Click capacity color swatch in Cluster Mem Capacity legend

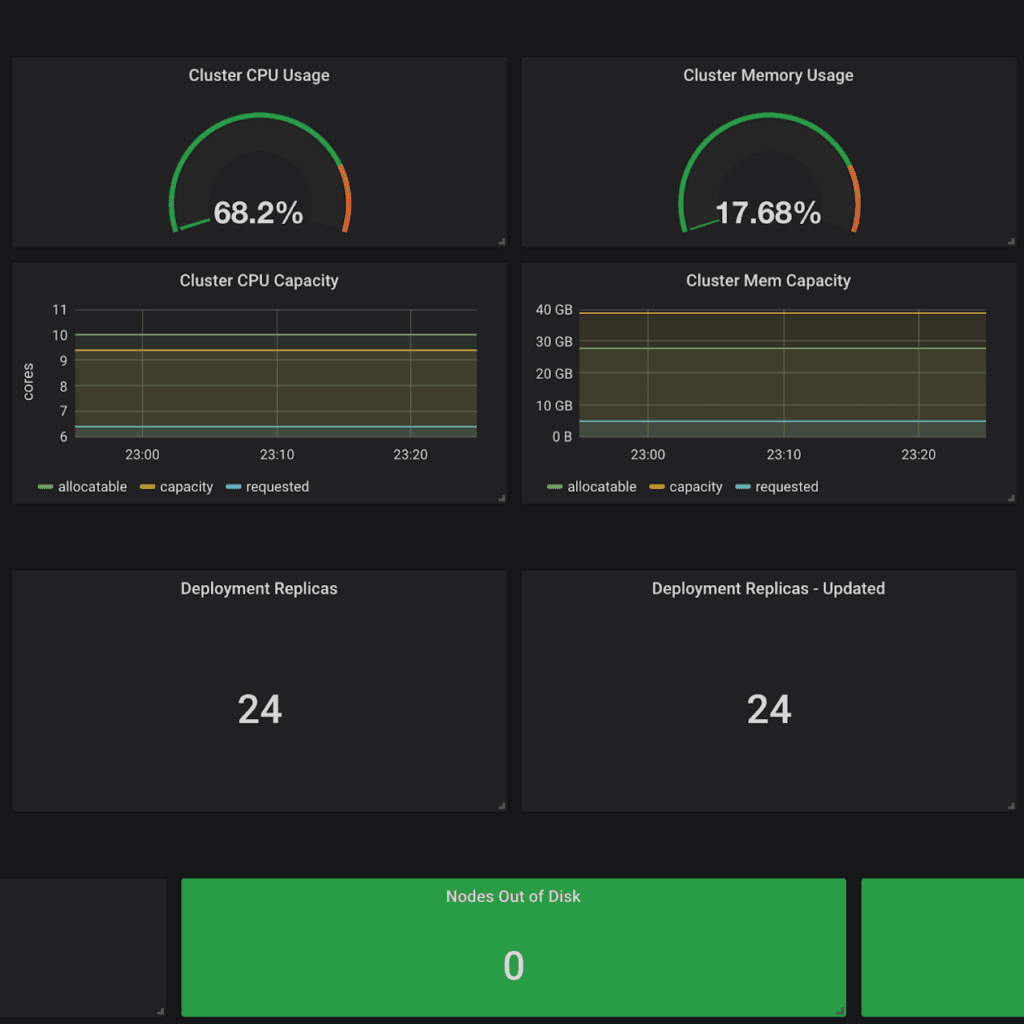(657, 487)
